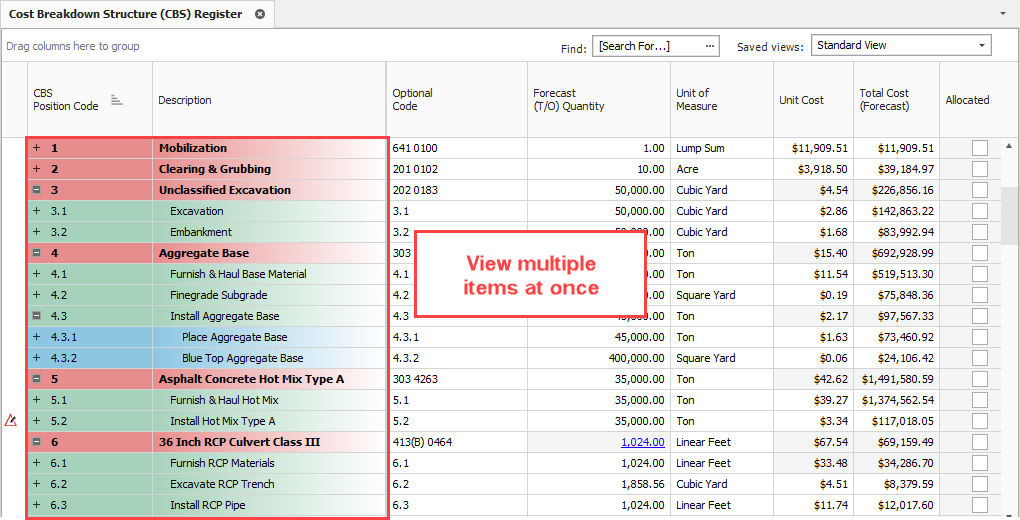Screen dimensions: 1020x520
Task: Collapse item 3 Unclassified Excavation
Action: pyautogui.click(x=37, y=190)
